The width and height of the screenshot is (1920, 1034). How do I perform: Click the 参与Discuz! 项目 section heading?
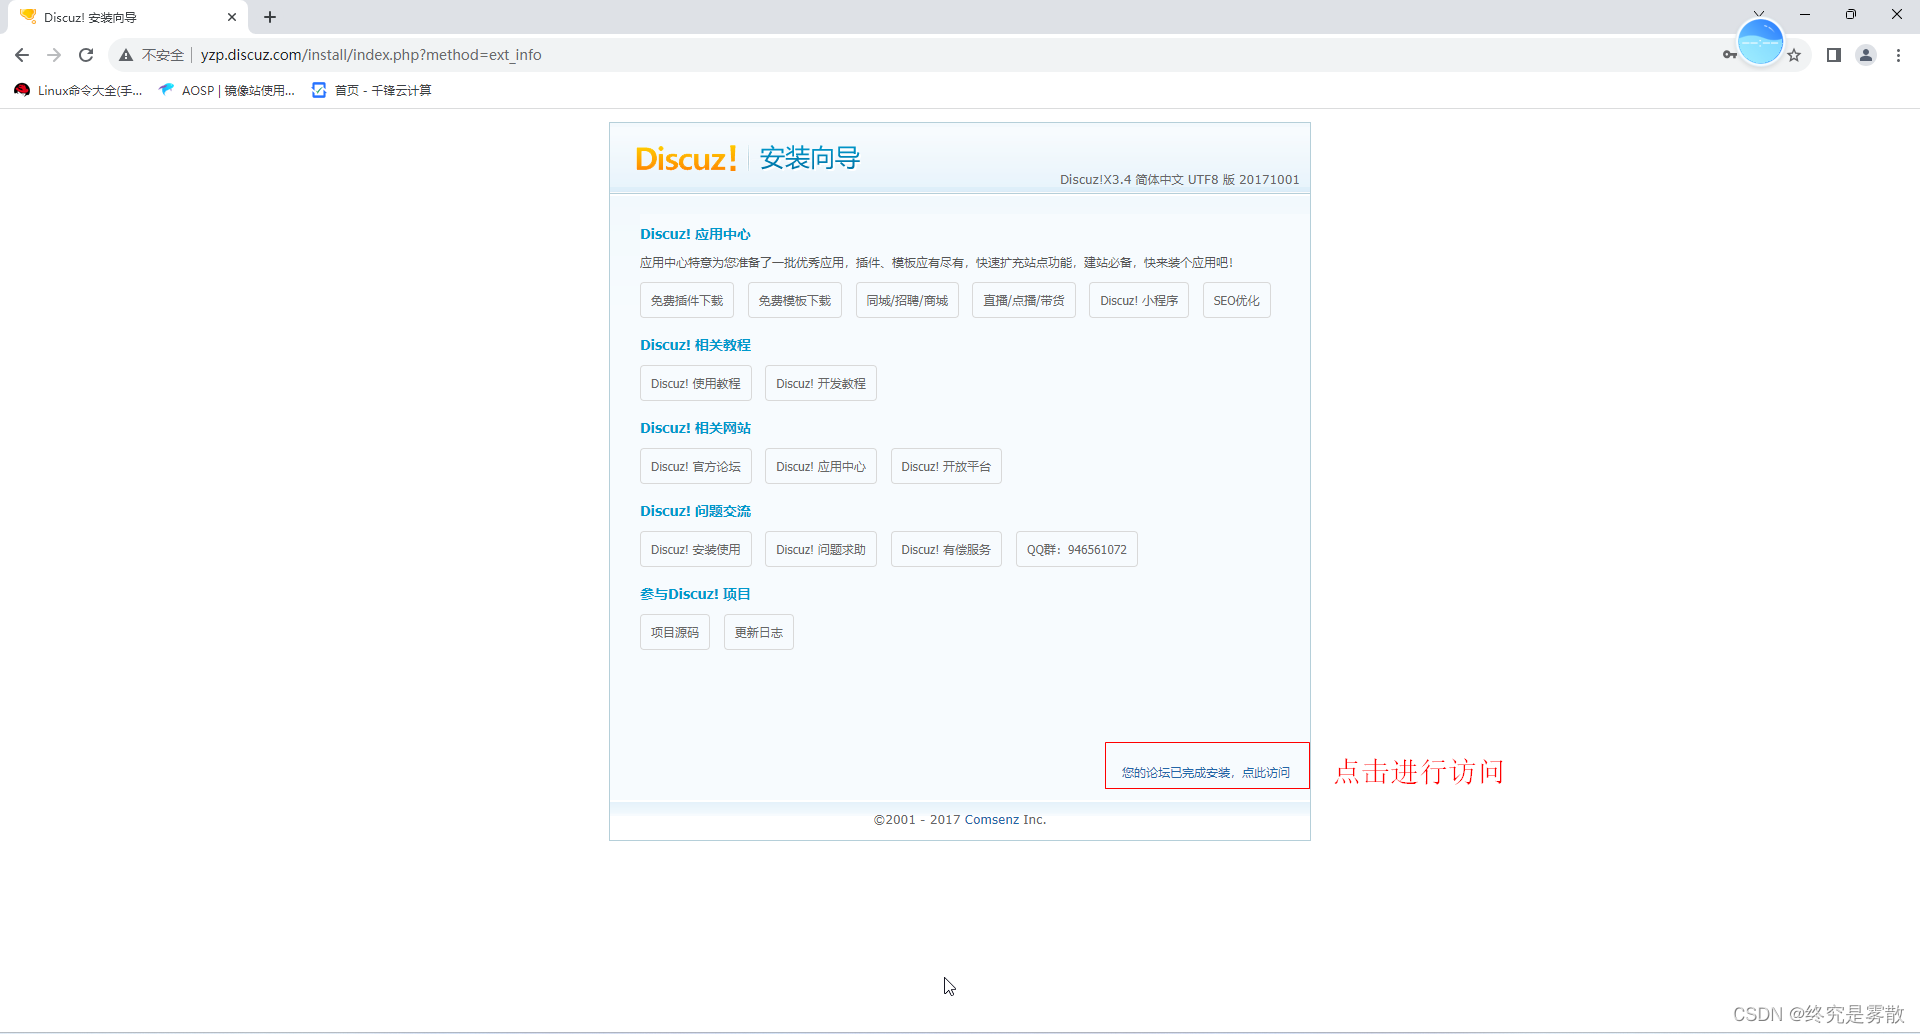click(695, 594)
